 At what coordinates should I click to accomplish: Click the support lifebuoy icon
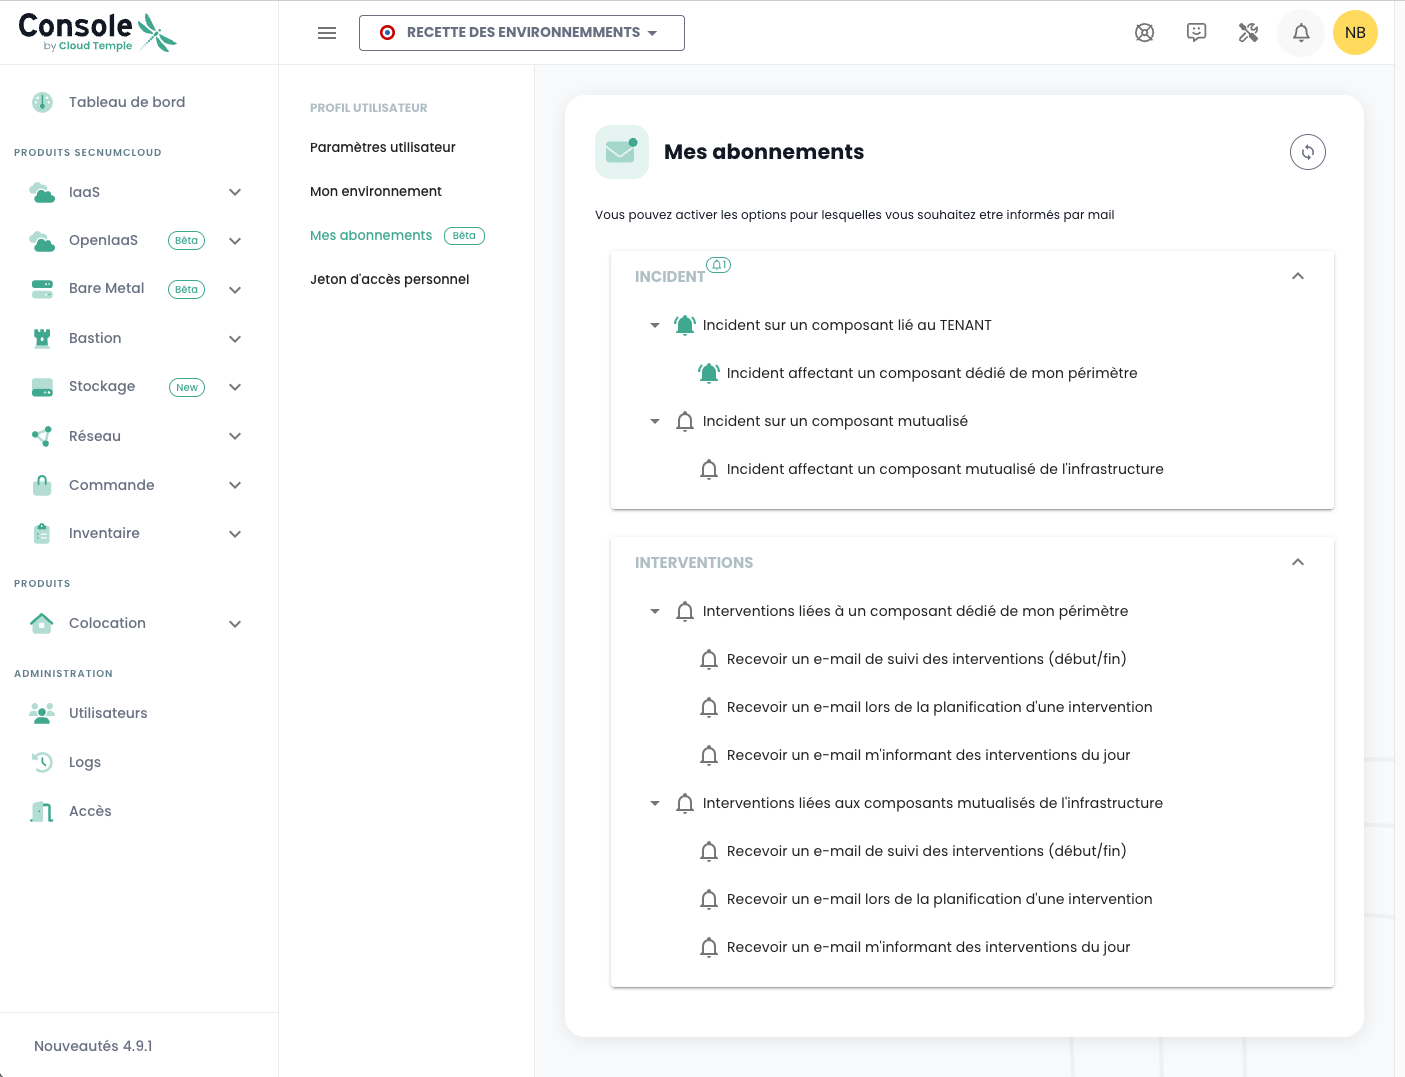(x=1144, y=33)
